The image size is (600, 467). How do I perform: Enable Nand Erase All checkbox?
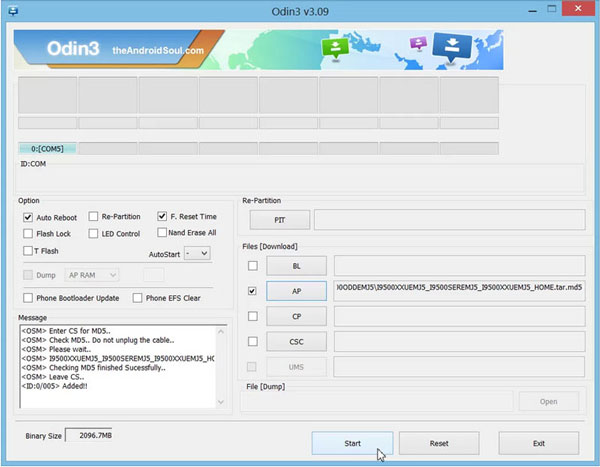click(x=162, y=232)
